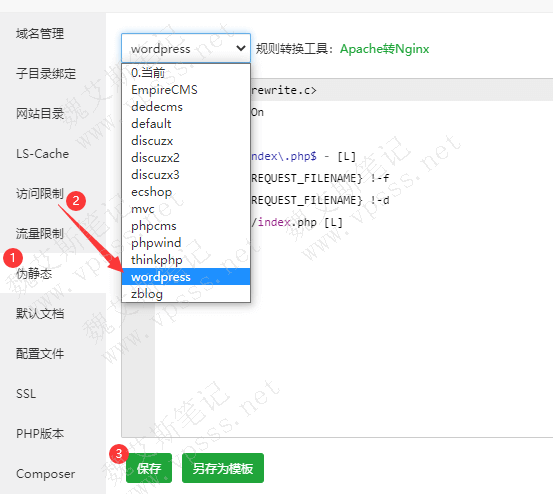Open the SSL sidebar tab
This screenshot has width=553, height=494.
point(53,393)
